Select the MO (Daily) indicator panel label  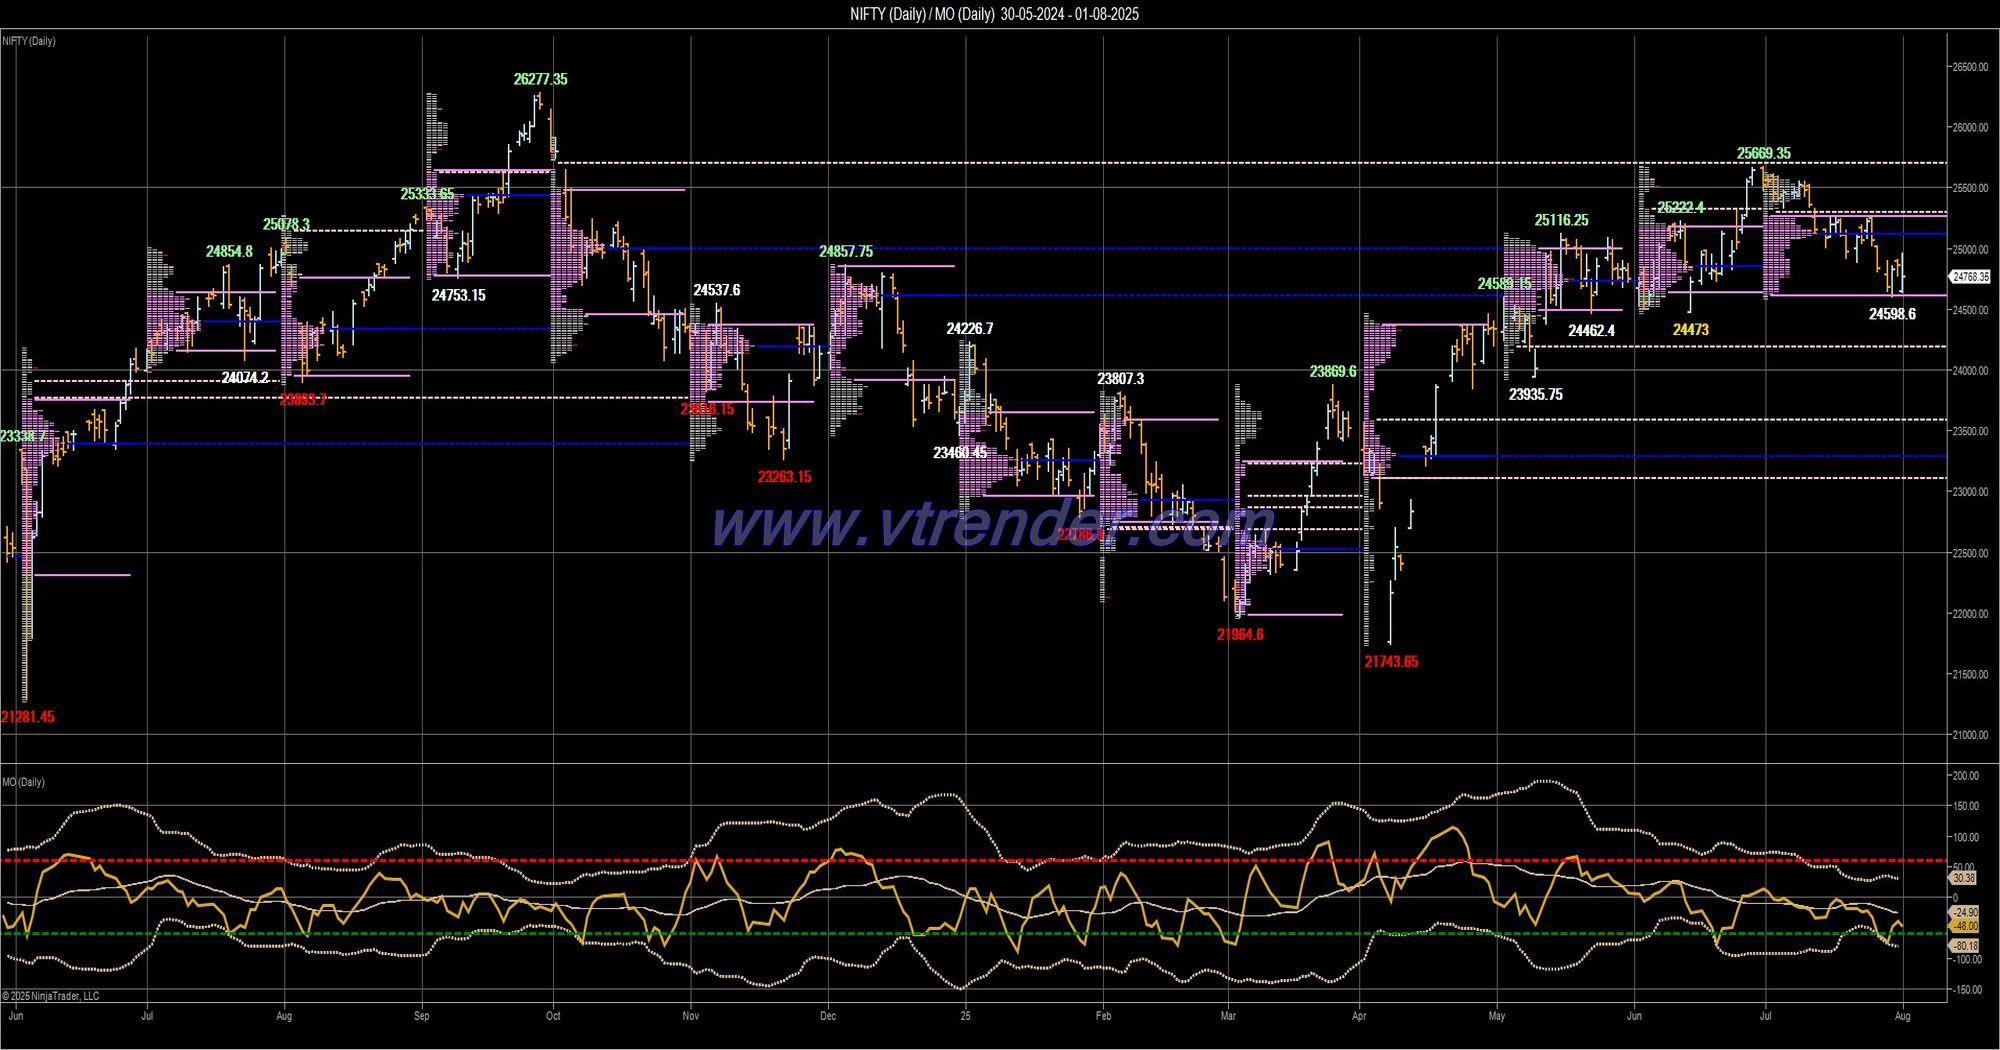click(23, 782)
